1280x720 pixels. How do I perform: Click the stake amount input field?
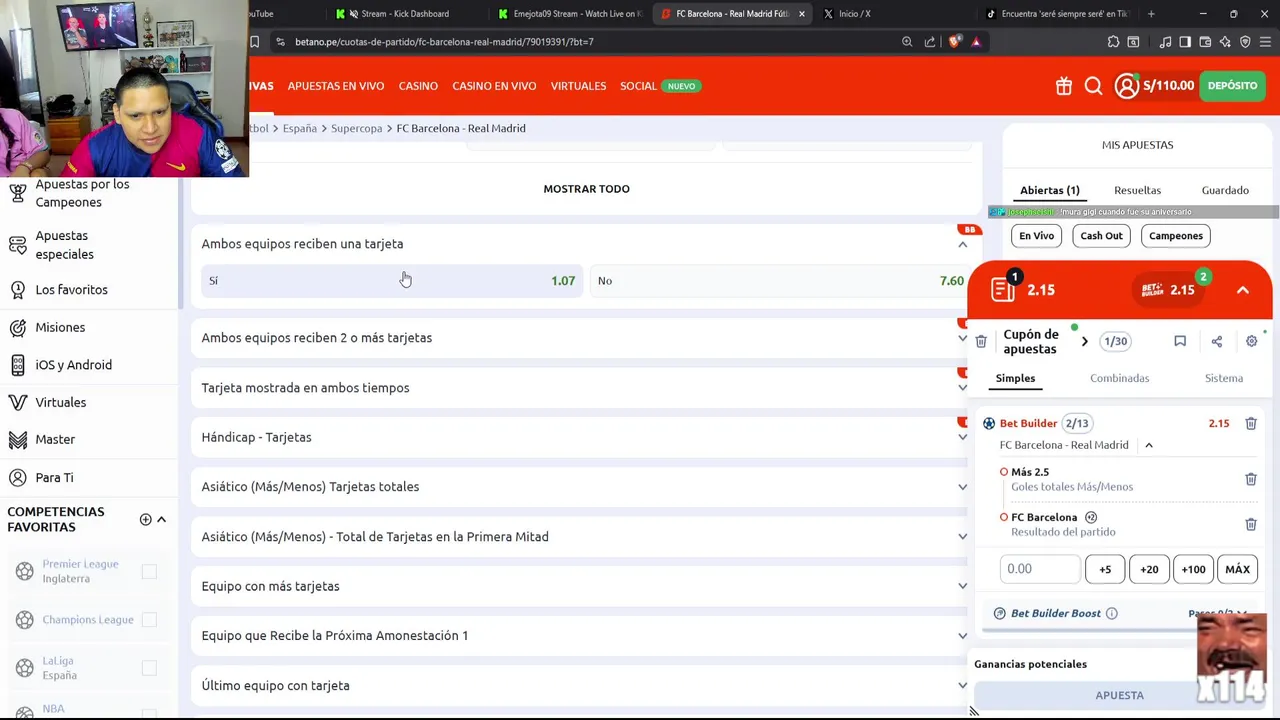[x=1040, y=569]
